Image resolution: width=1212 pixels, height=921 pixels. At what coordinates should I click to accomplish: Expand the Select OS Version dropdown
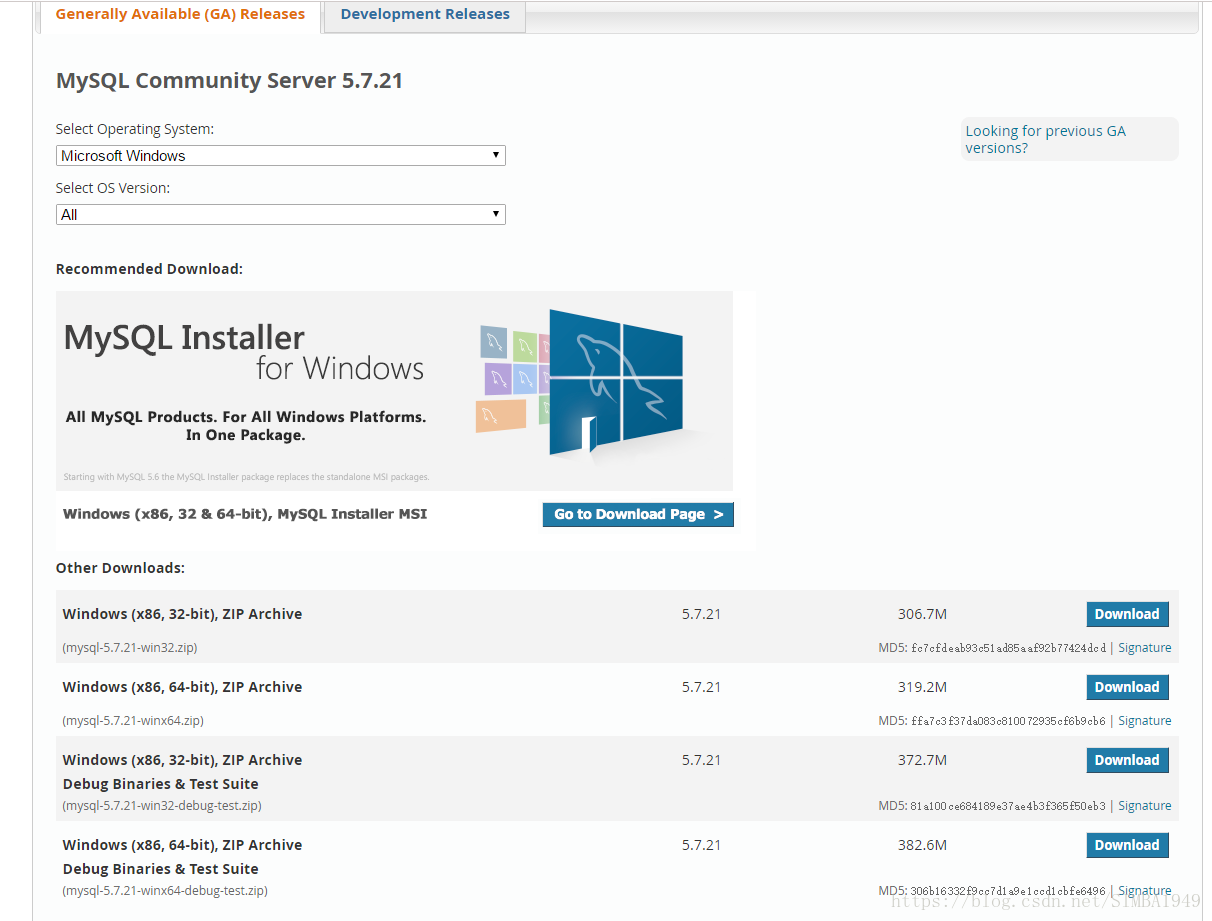click(x=281, y=214)
